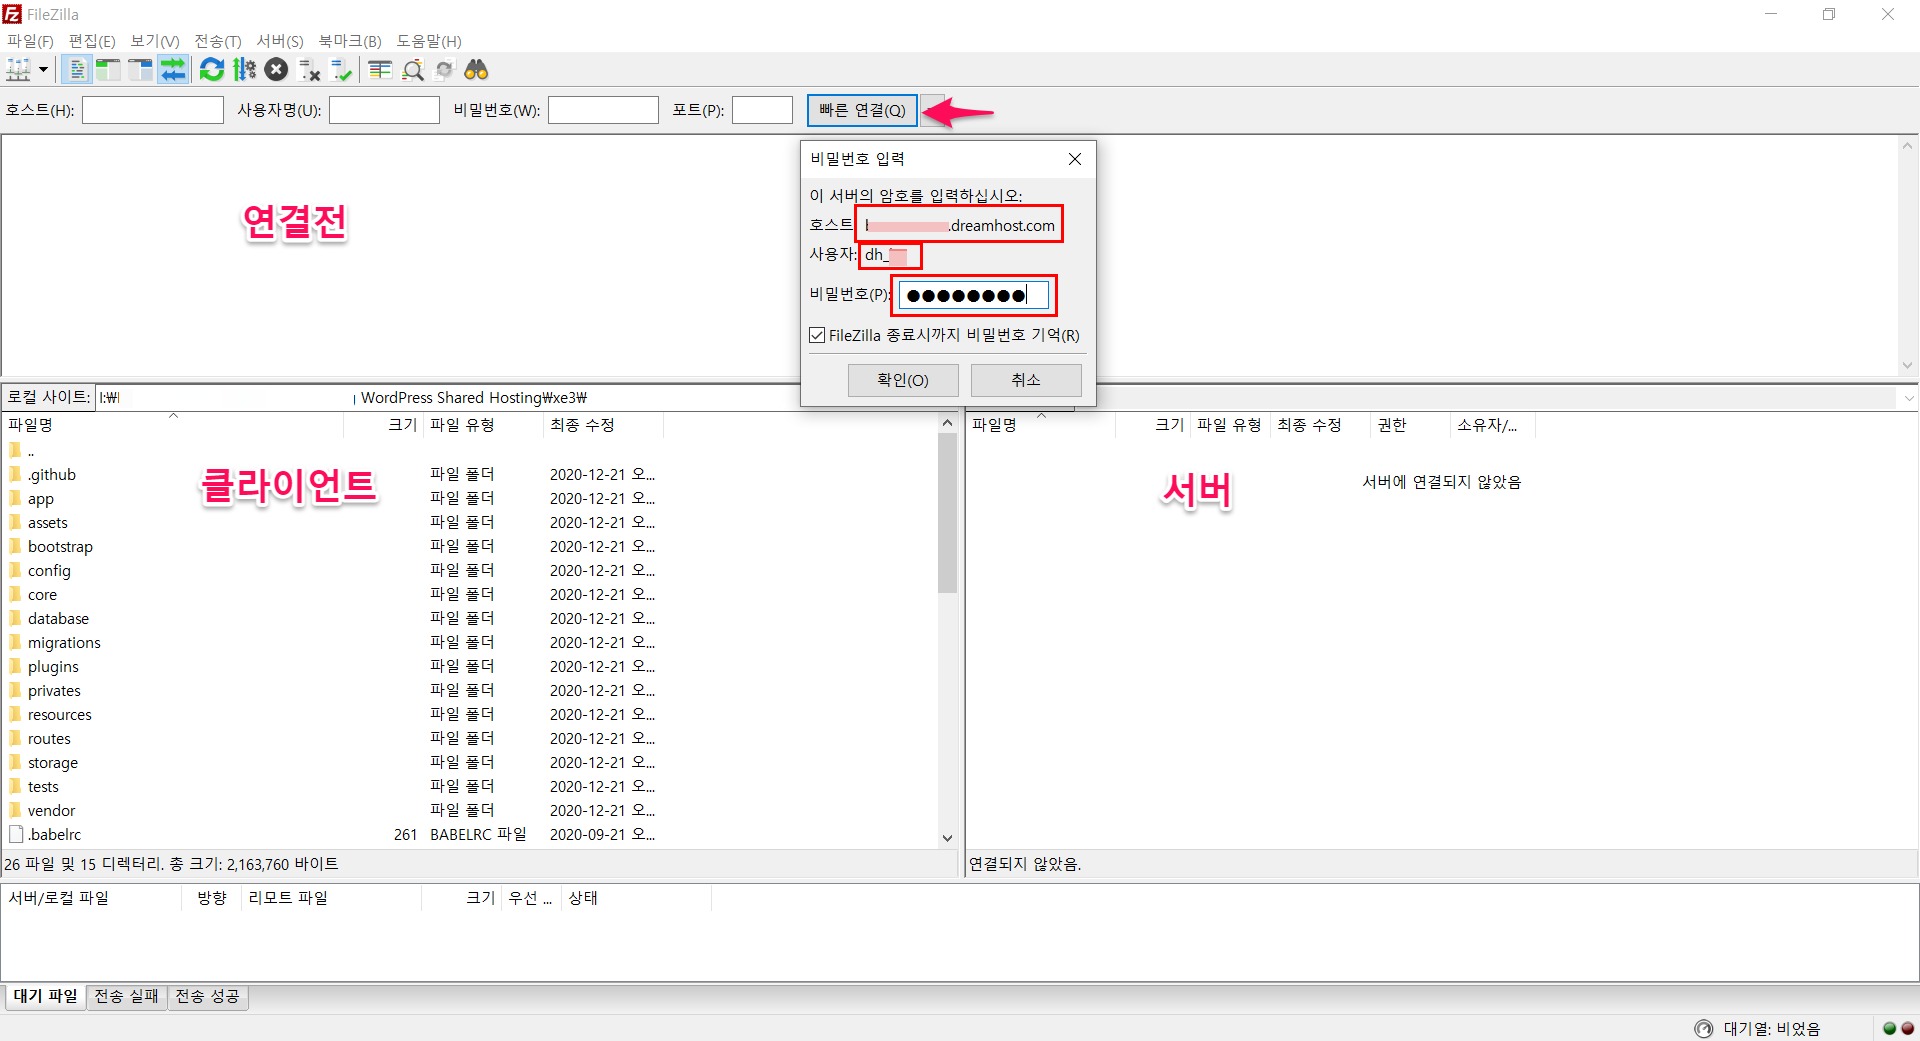The height and width of the screenshot is (1041, 1920).
Task: Select the config folder icon
Action: coord(15,570)
